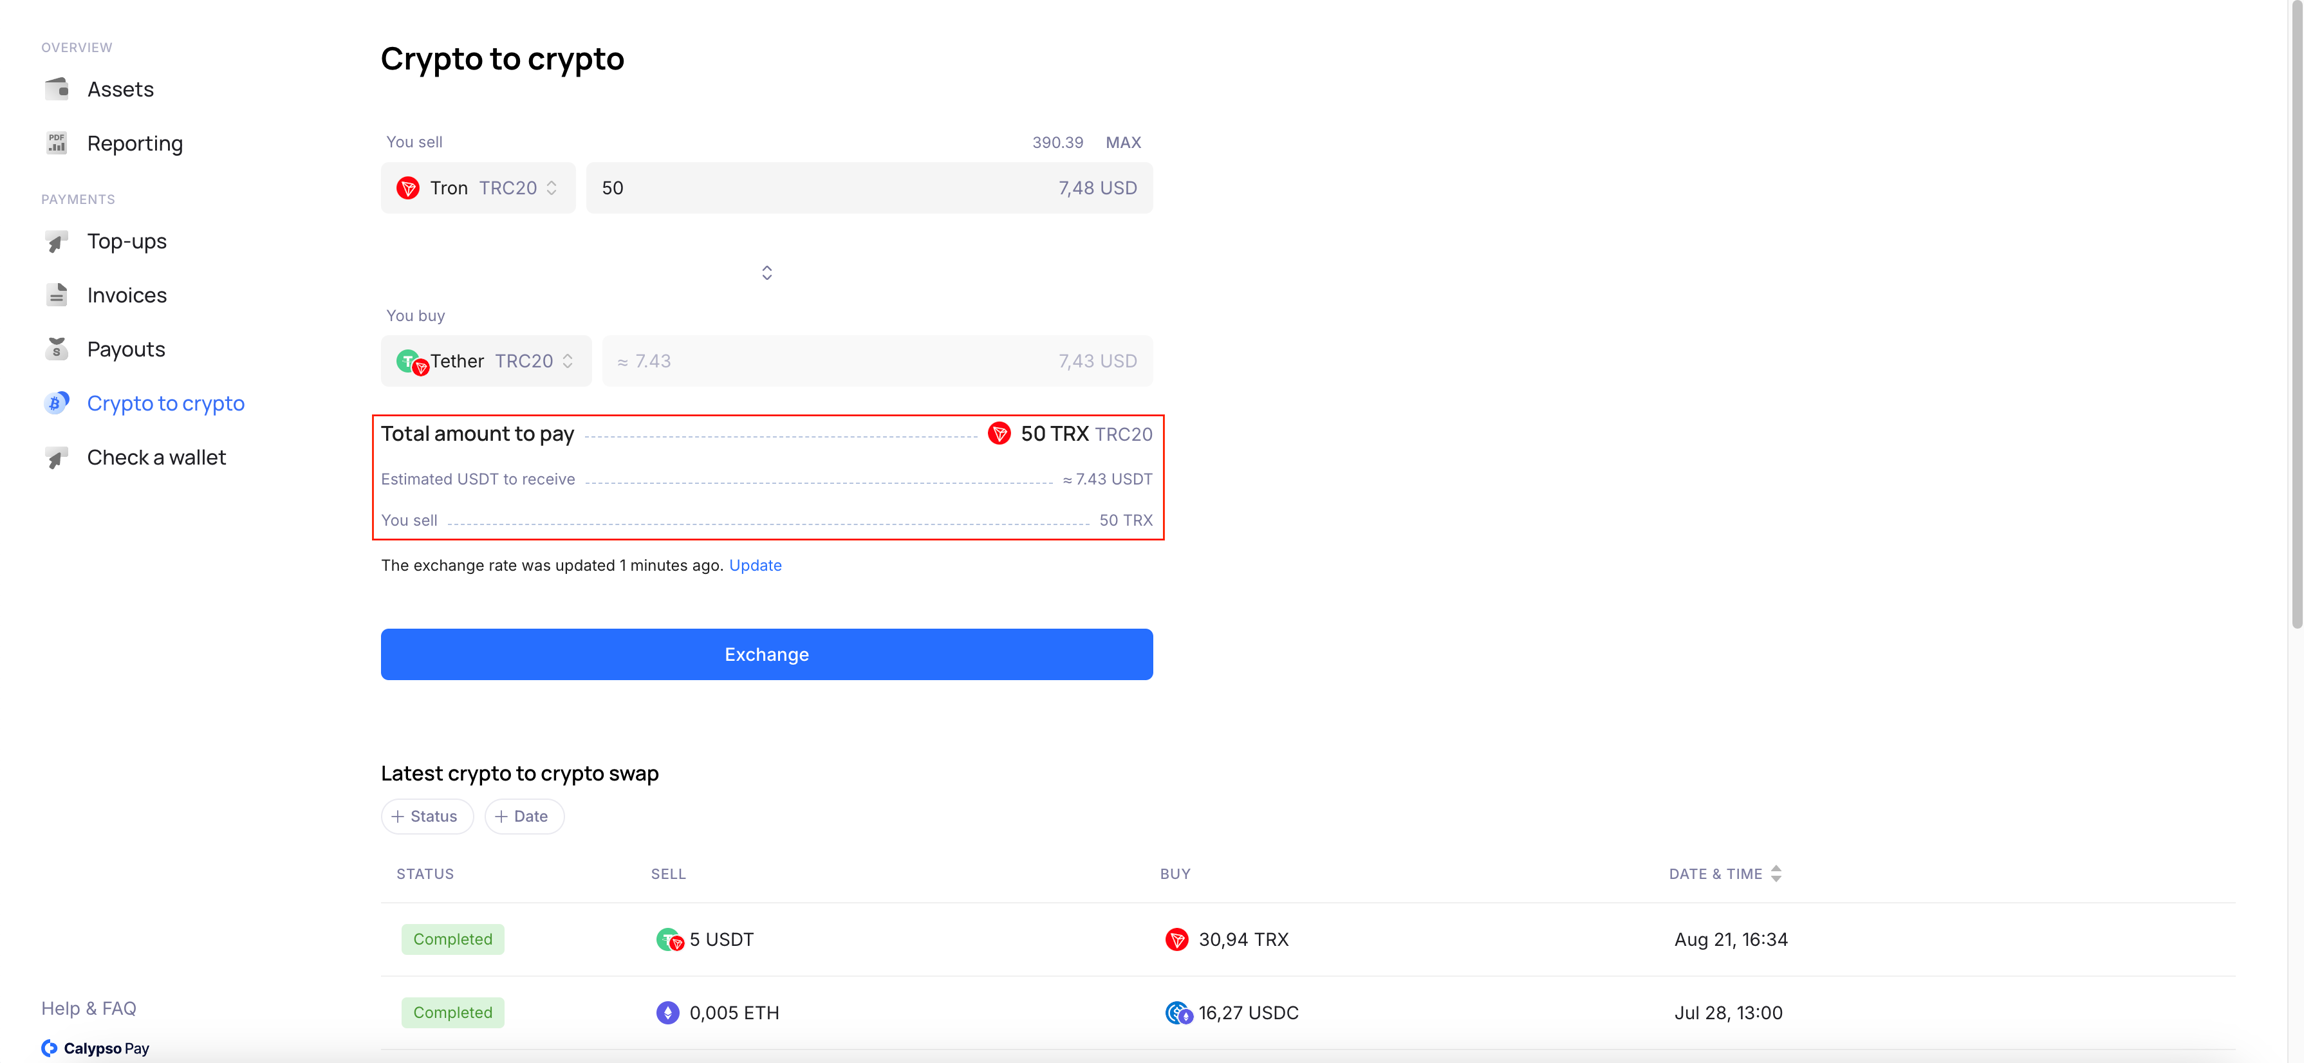The image size is (2304, 1063).
Task: Click the Crypto to crypto icon
Action: tap(57, 403)
